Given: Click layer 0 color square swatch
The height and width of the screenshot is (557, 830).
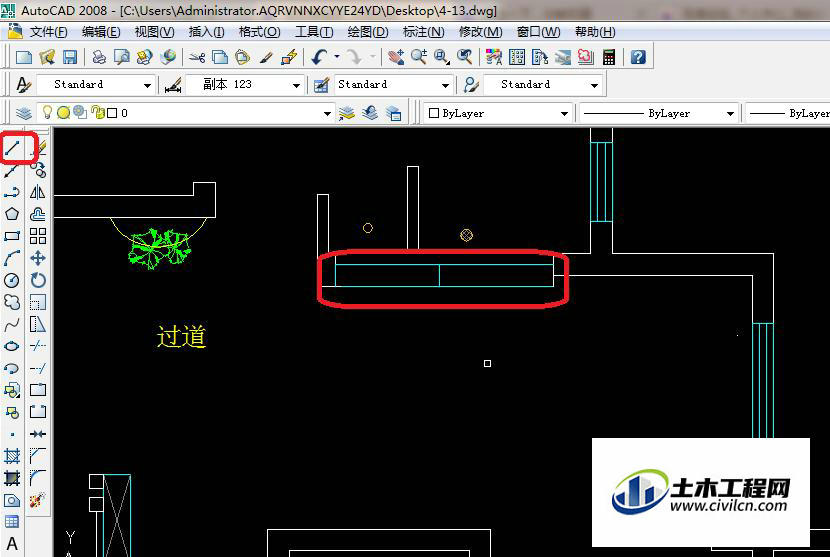Looking at the screenshot, I should 112,113.
